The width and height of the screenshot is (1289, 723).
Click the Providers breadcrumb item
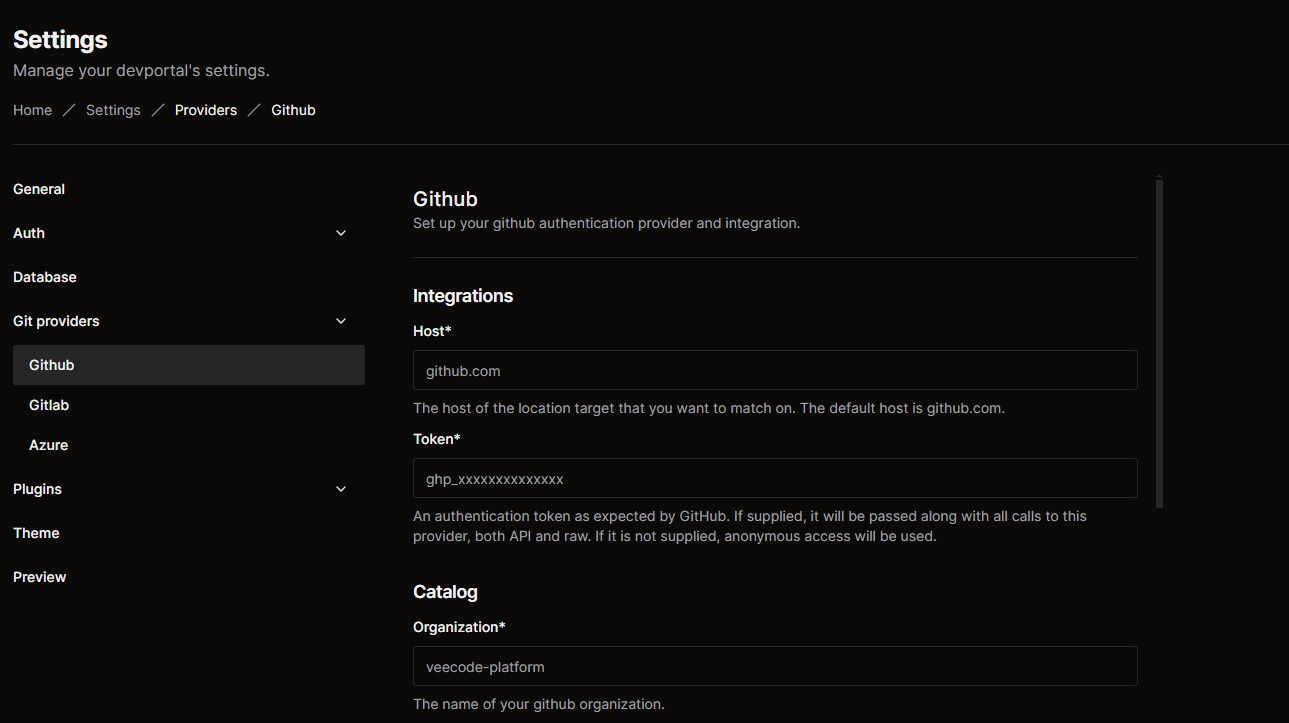pos(206,110)
